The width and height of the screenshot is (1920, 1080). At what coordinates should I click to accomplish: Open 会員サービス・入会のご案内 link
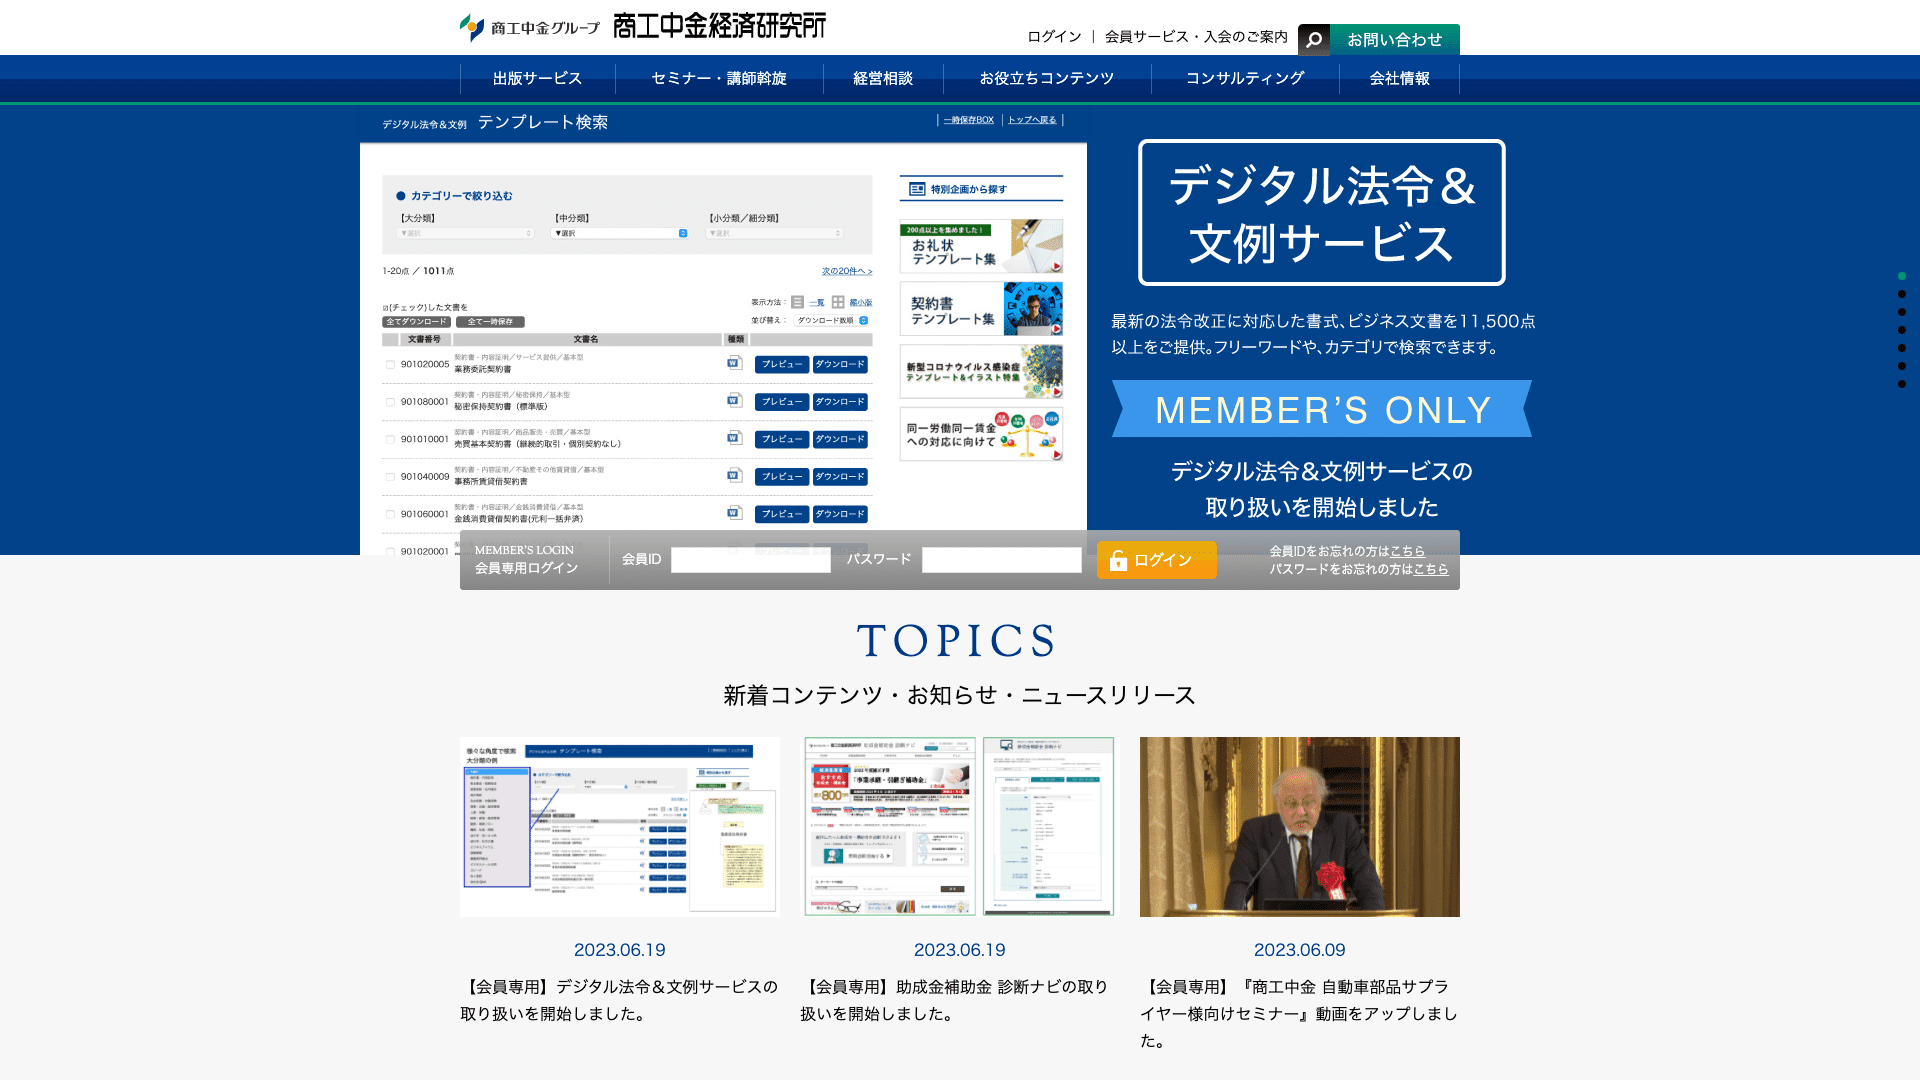point(1196,37)
